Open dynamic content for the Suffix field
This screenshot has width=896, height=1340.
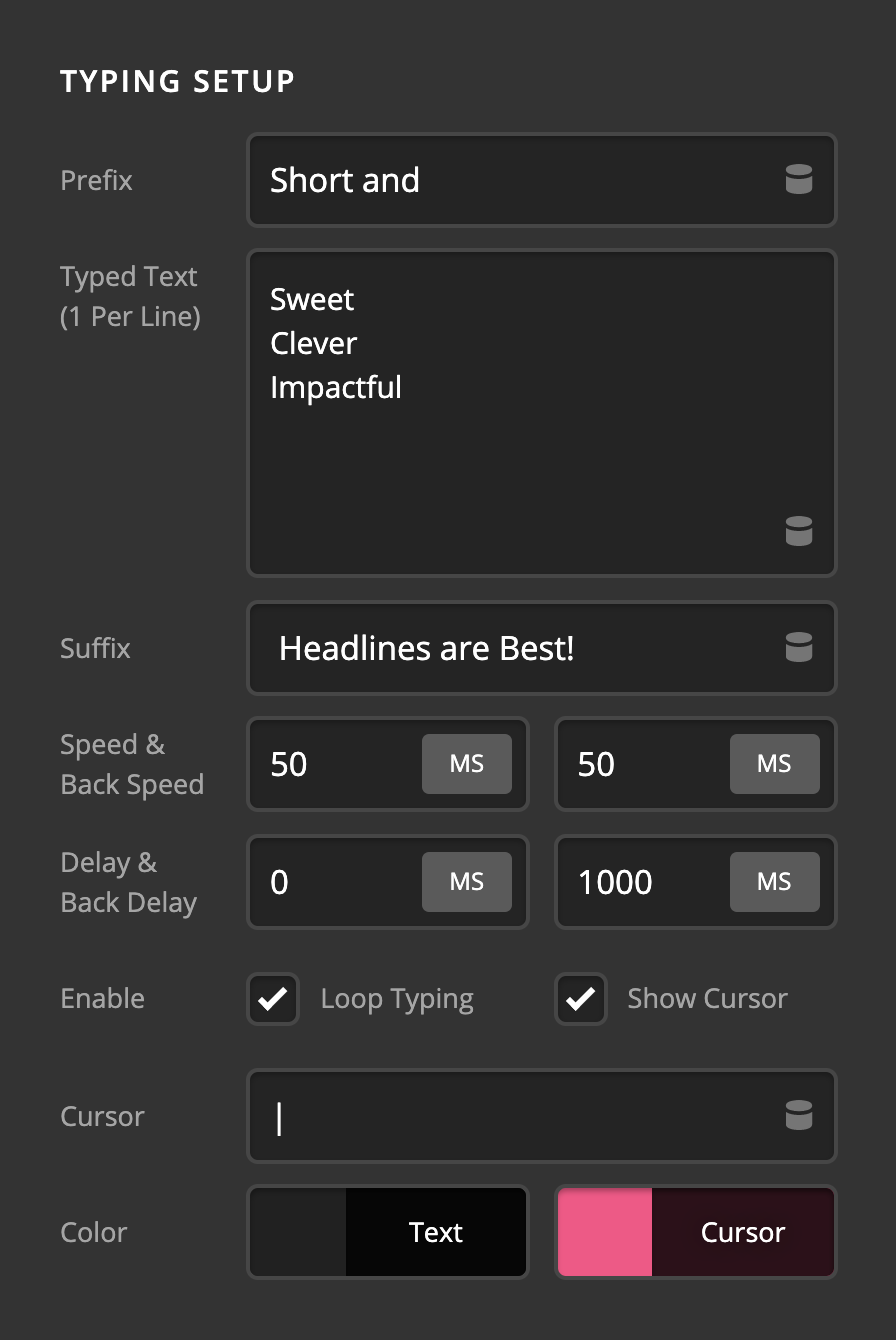(799, 648)
